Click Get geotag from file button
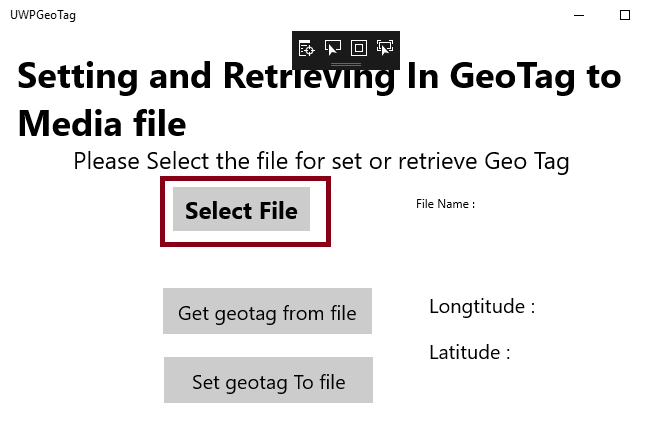 point(267,312)
